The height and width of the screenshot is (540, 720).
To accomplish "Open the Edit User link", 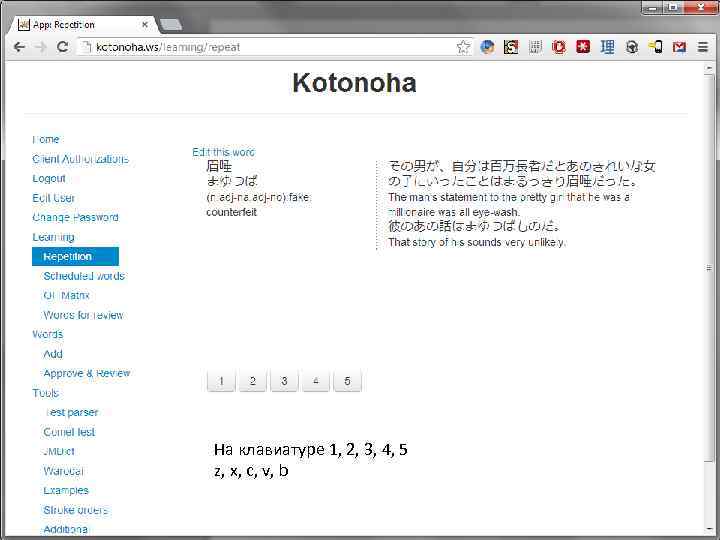I will (53, 198).
